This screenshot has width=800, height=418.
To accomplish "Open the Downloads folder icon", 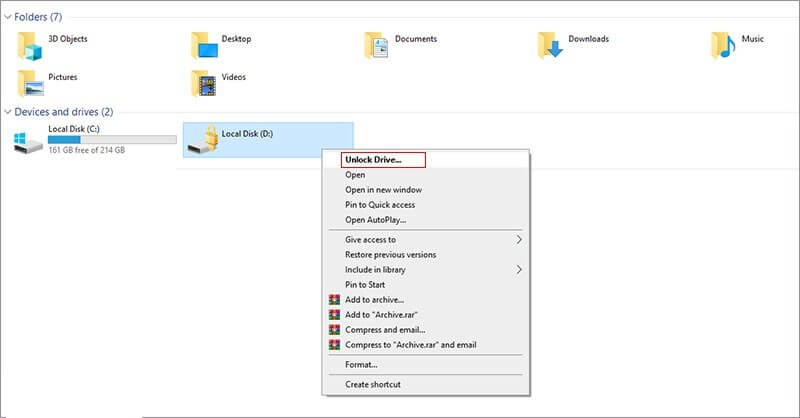I will 551,44.
